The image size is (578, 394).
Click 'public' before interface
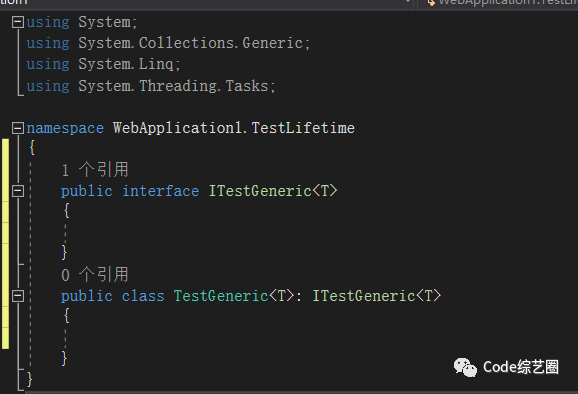pyautogui.click(x=87, y=191)
